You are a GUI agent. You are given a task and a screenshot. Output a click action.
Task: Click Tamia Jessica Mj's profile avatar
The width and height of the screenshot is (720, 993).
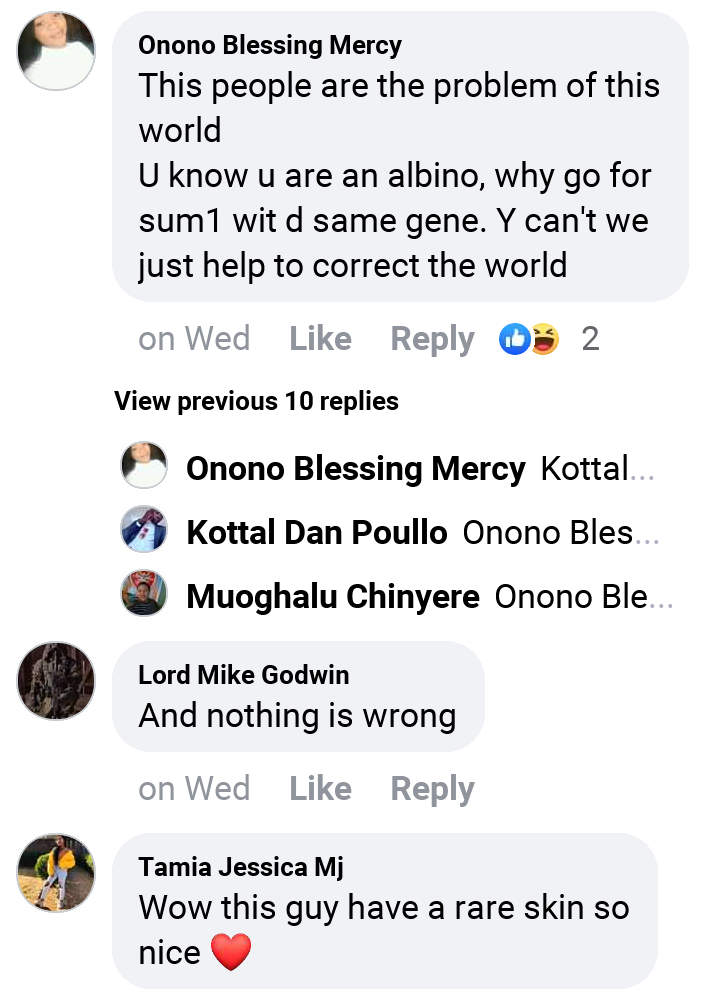point(56,873)
